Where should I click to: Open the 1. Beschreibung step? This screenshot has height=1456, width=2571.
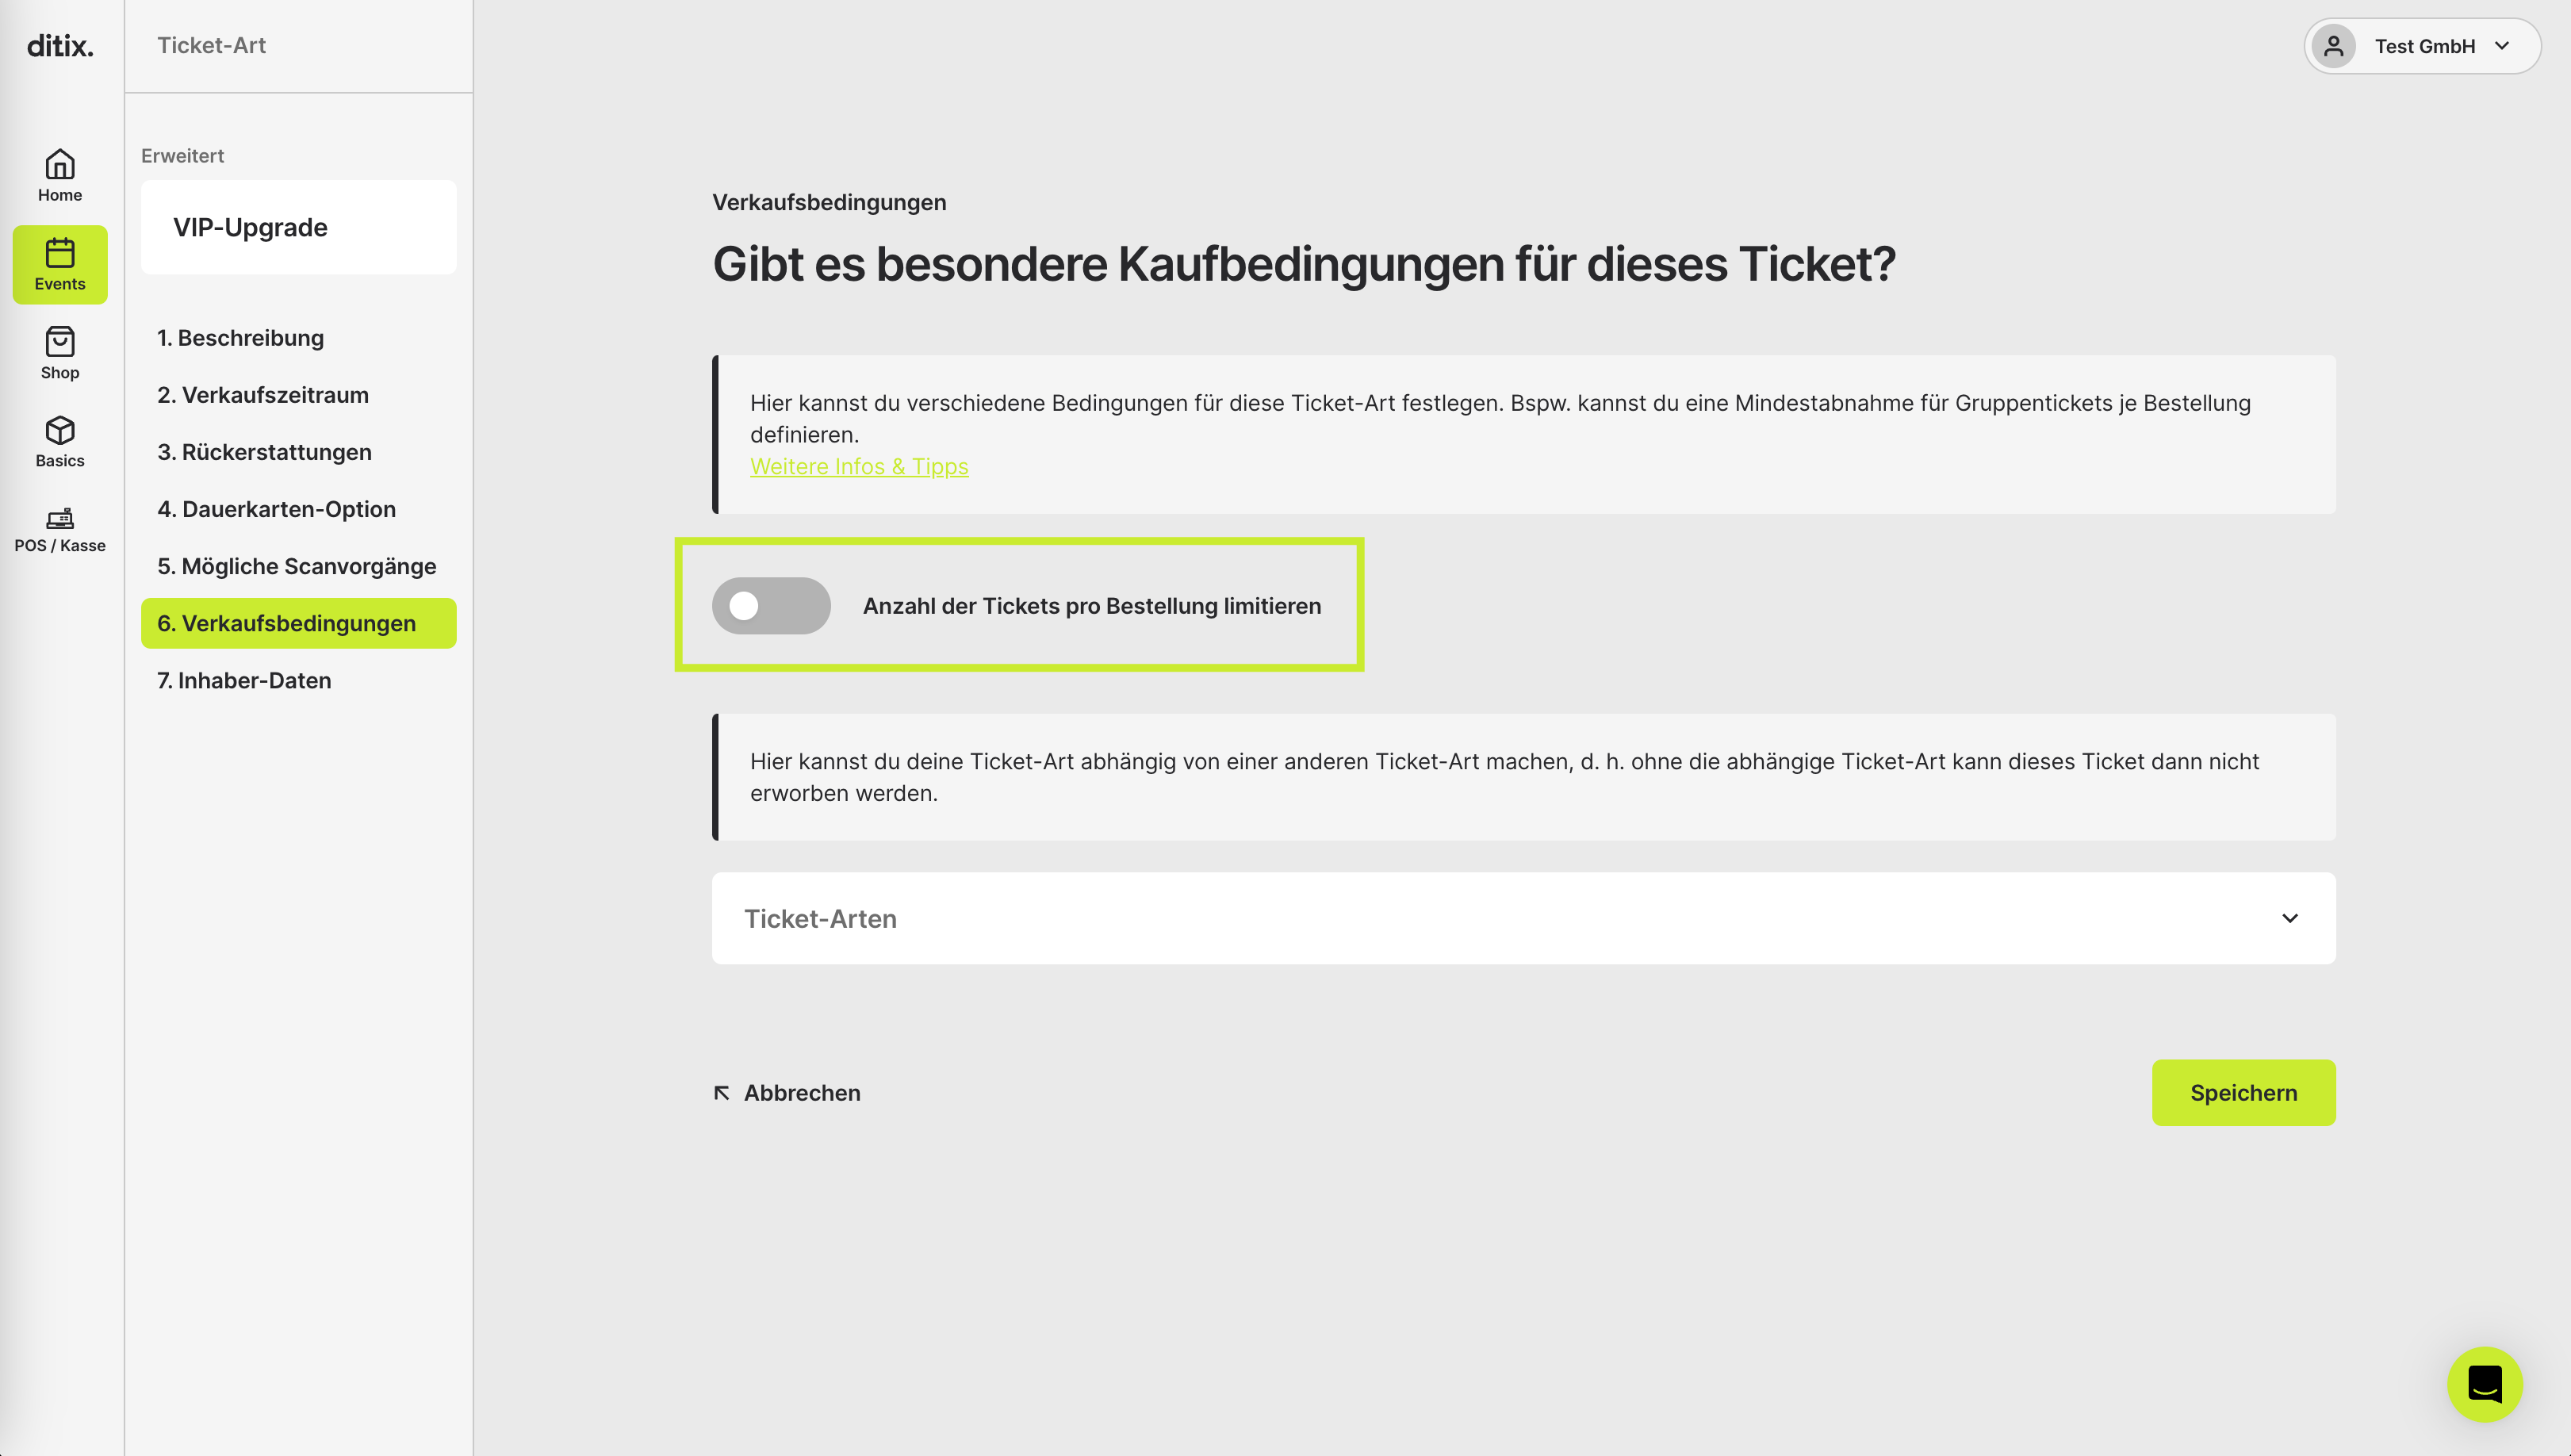[240, 338]
